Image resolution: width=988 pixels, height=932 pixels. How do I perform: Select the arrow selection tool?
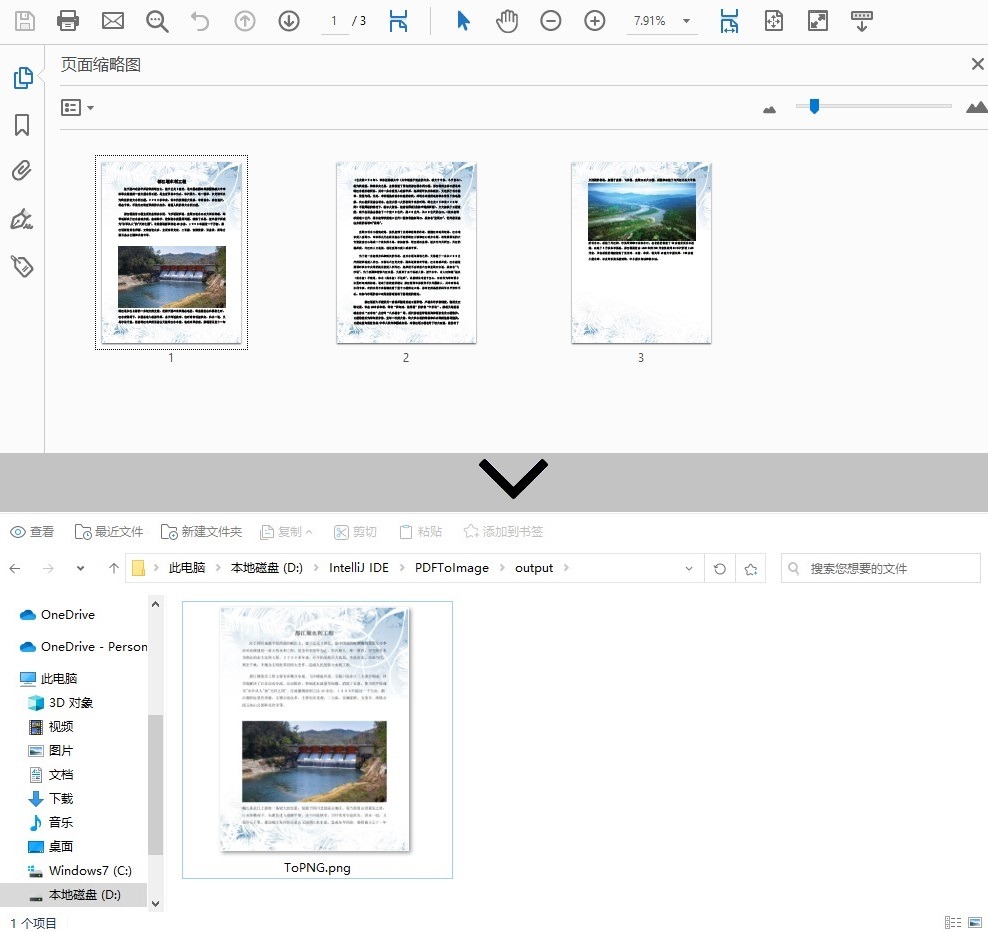(463, 21)
